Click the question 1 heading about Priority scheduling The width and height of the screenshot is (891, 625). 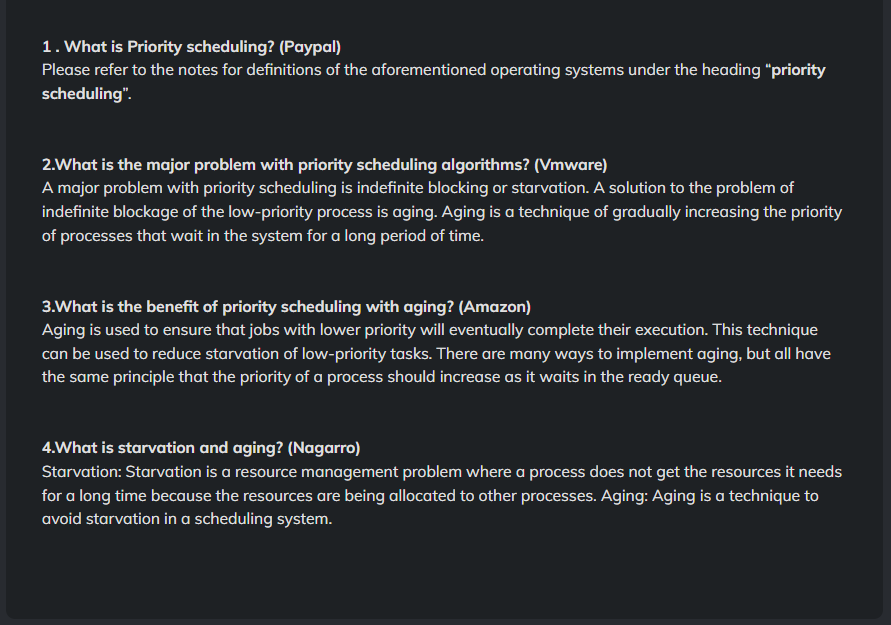point(160,46)
